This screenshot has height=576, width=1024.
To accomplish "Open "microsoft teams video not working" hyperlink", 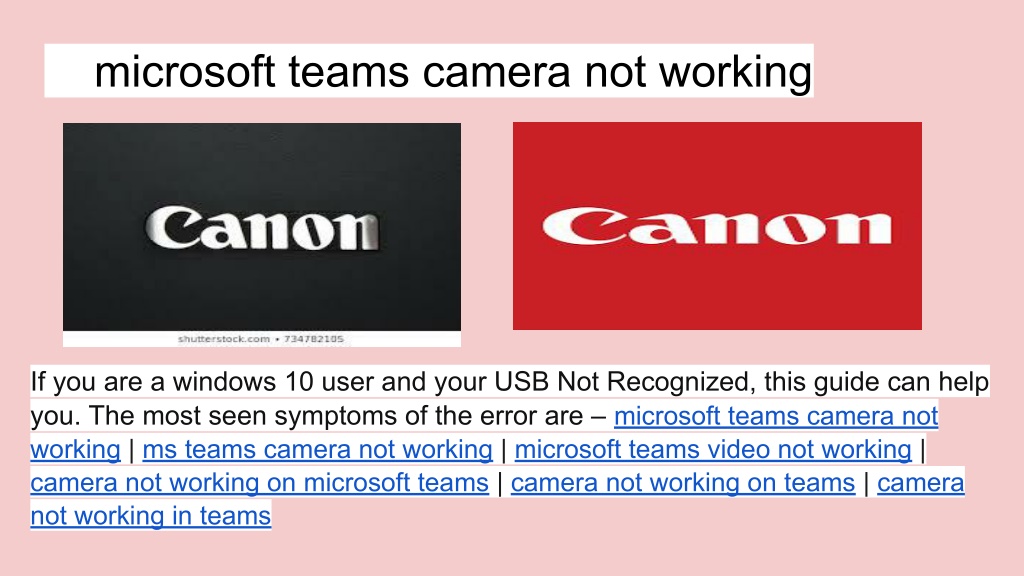I will pos(713,449).
